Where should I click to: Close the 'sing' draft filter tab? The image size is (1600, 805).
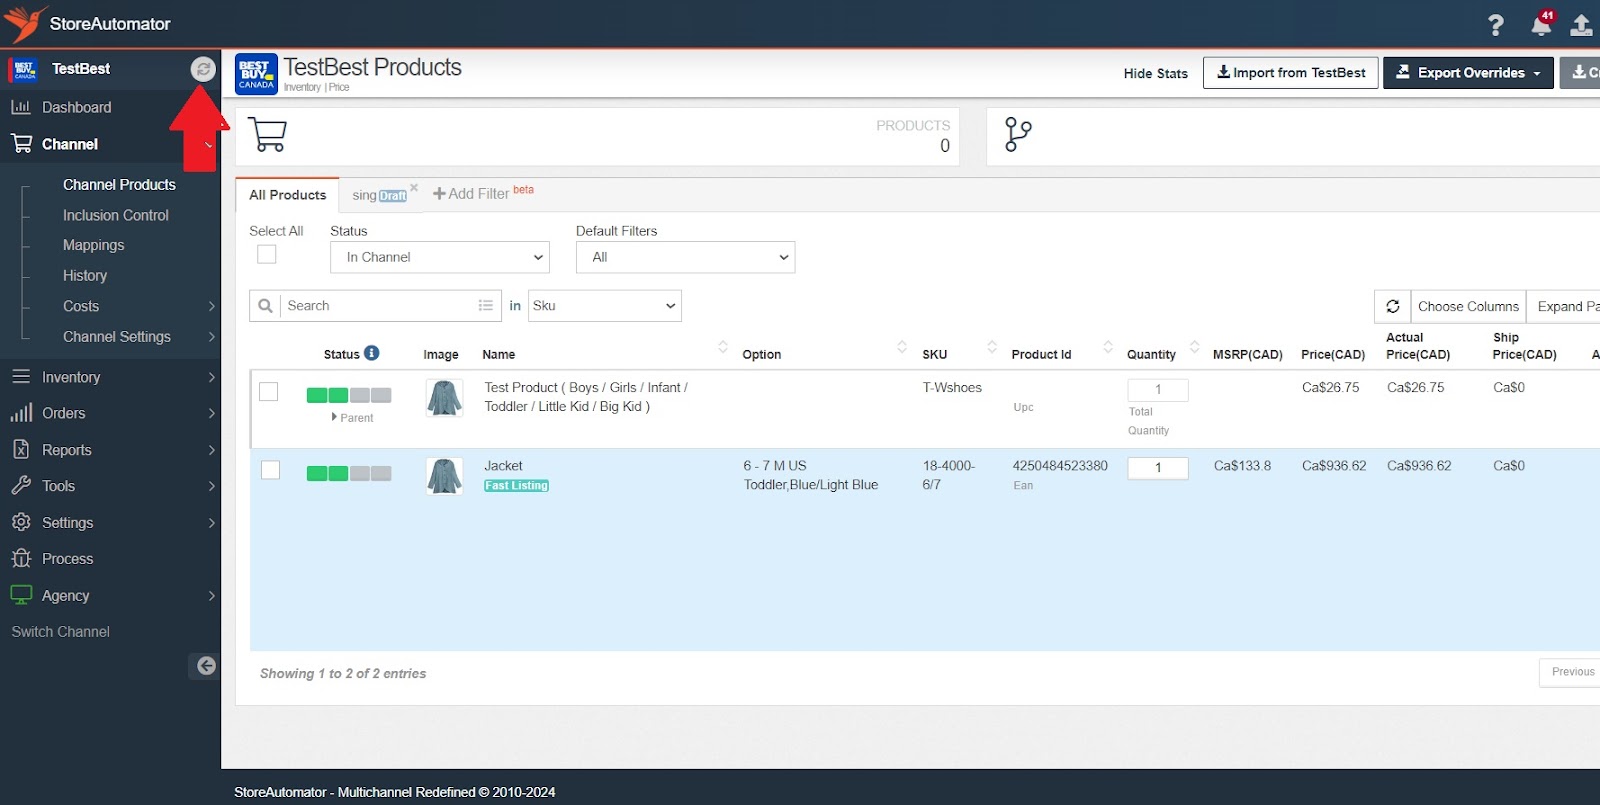tap(414, 187)
